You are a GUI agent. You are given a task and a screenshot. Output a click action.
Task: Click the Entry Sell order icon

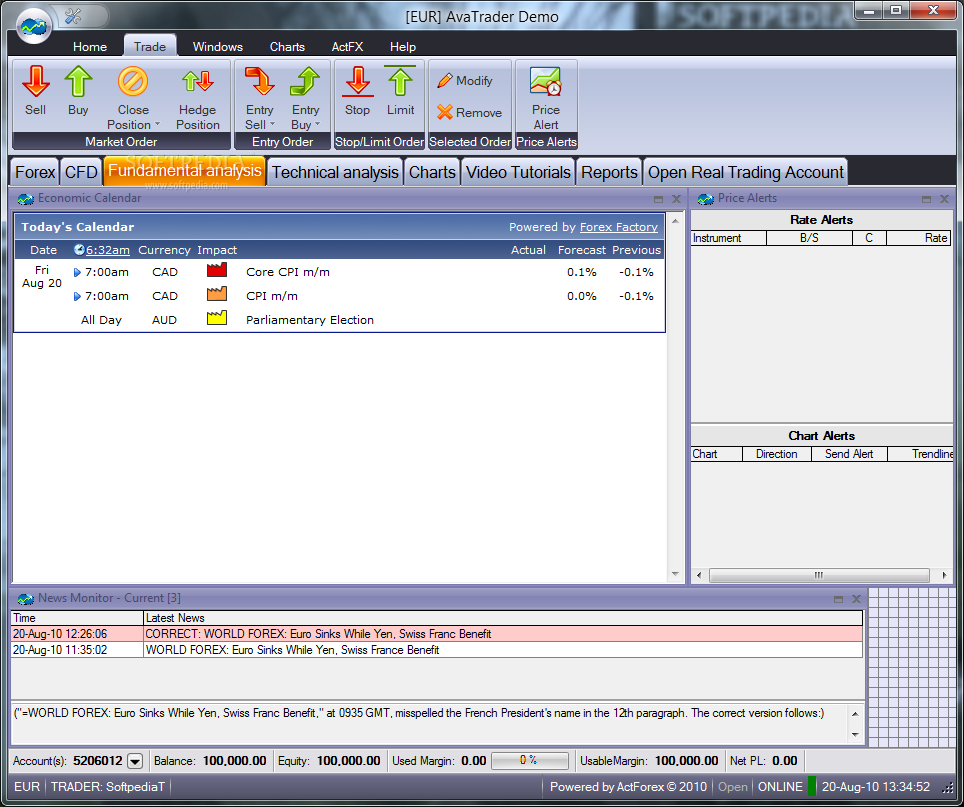(259, 97)
